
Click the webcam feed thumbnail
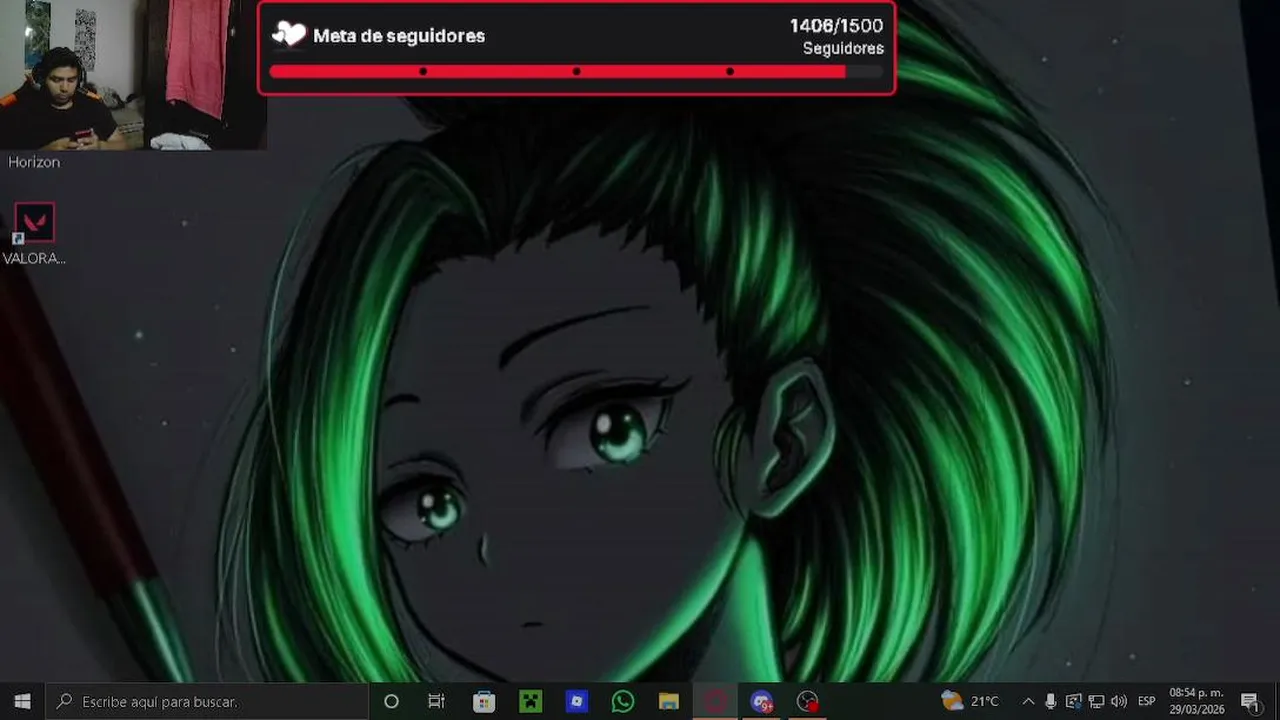(133, 75)
